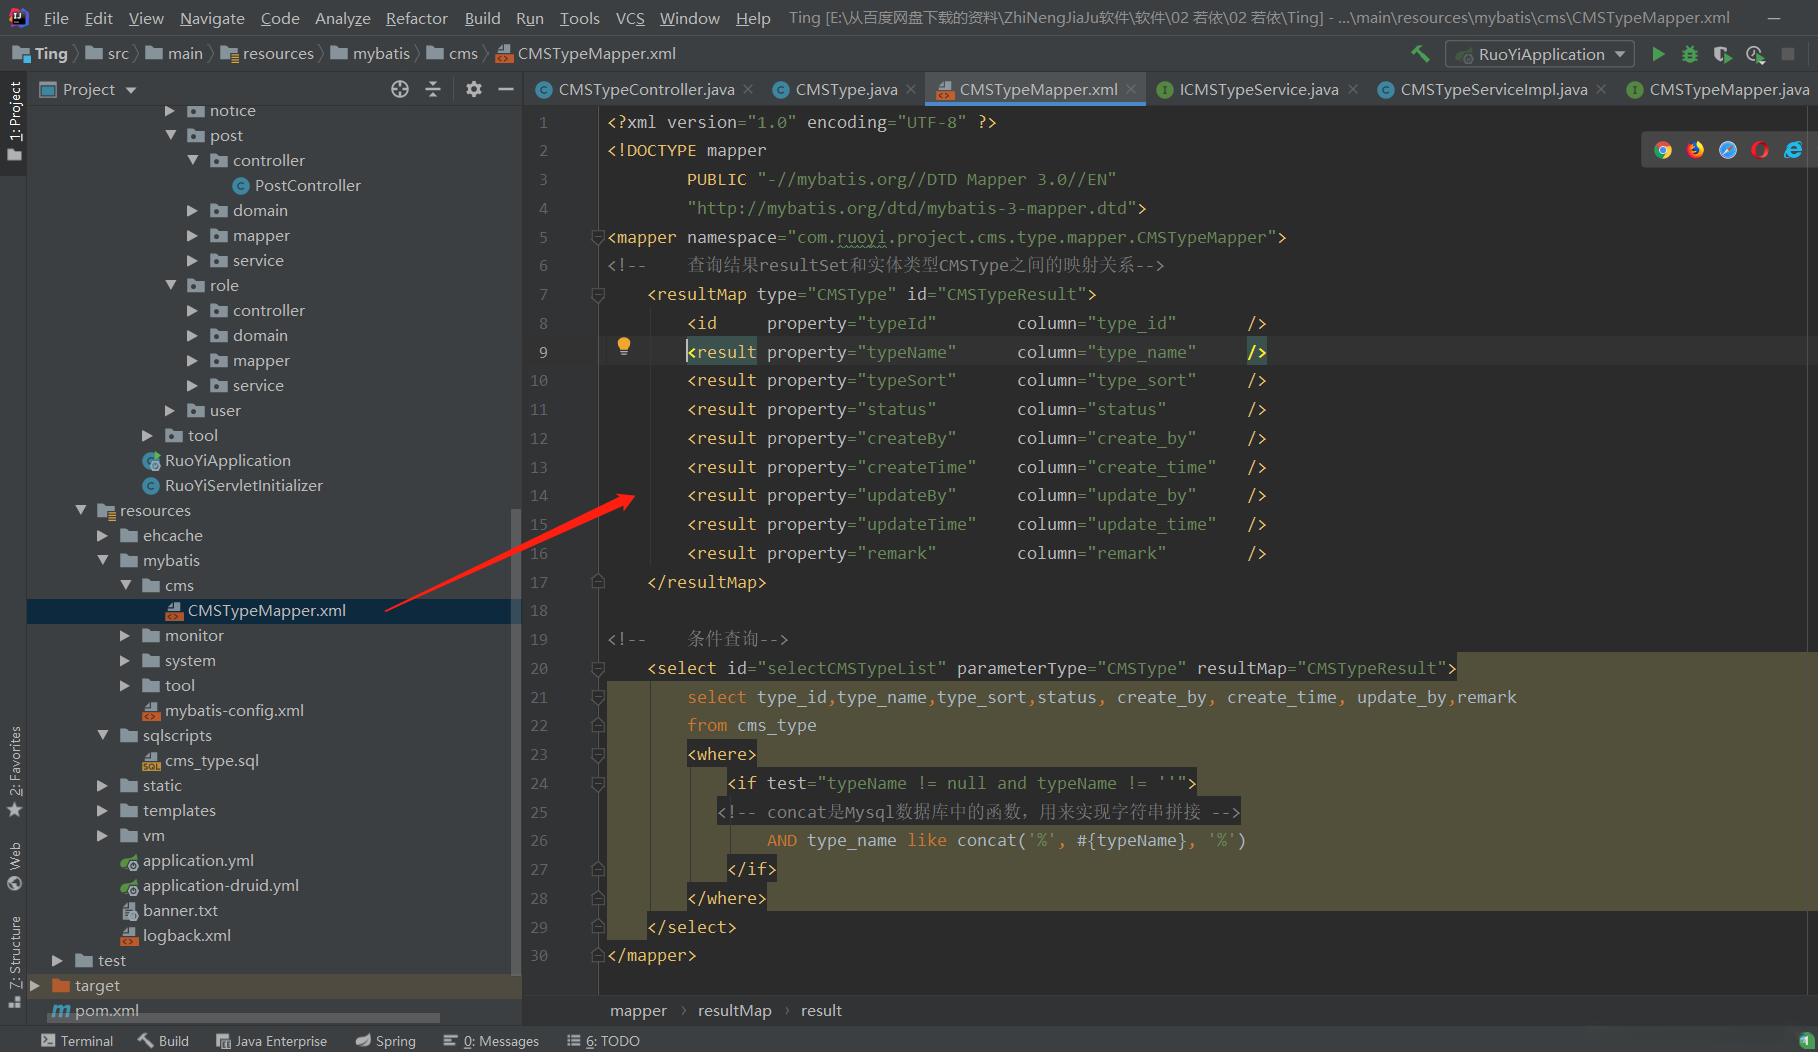Toggle fold on the select element line
The width and height of the screenshot is (1818, 1052).
coord(598,668)
